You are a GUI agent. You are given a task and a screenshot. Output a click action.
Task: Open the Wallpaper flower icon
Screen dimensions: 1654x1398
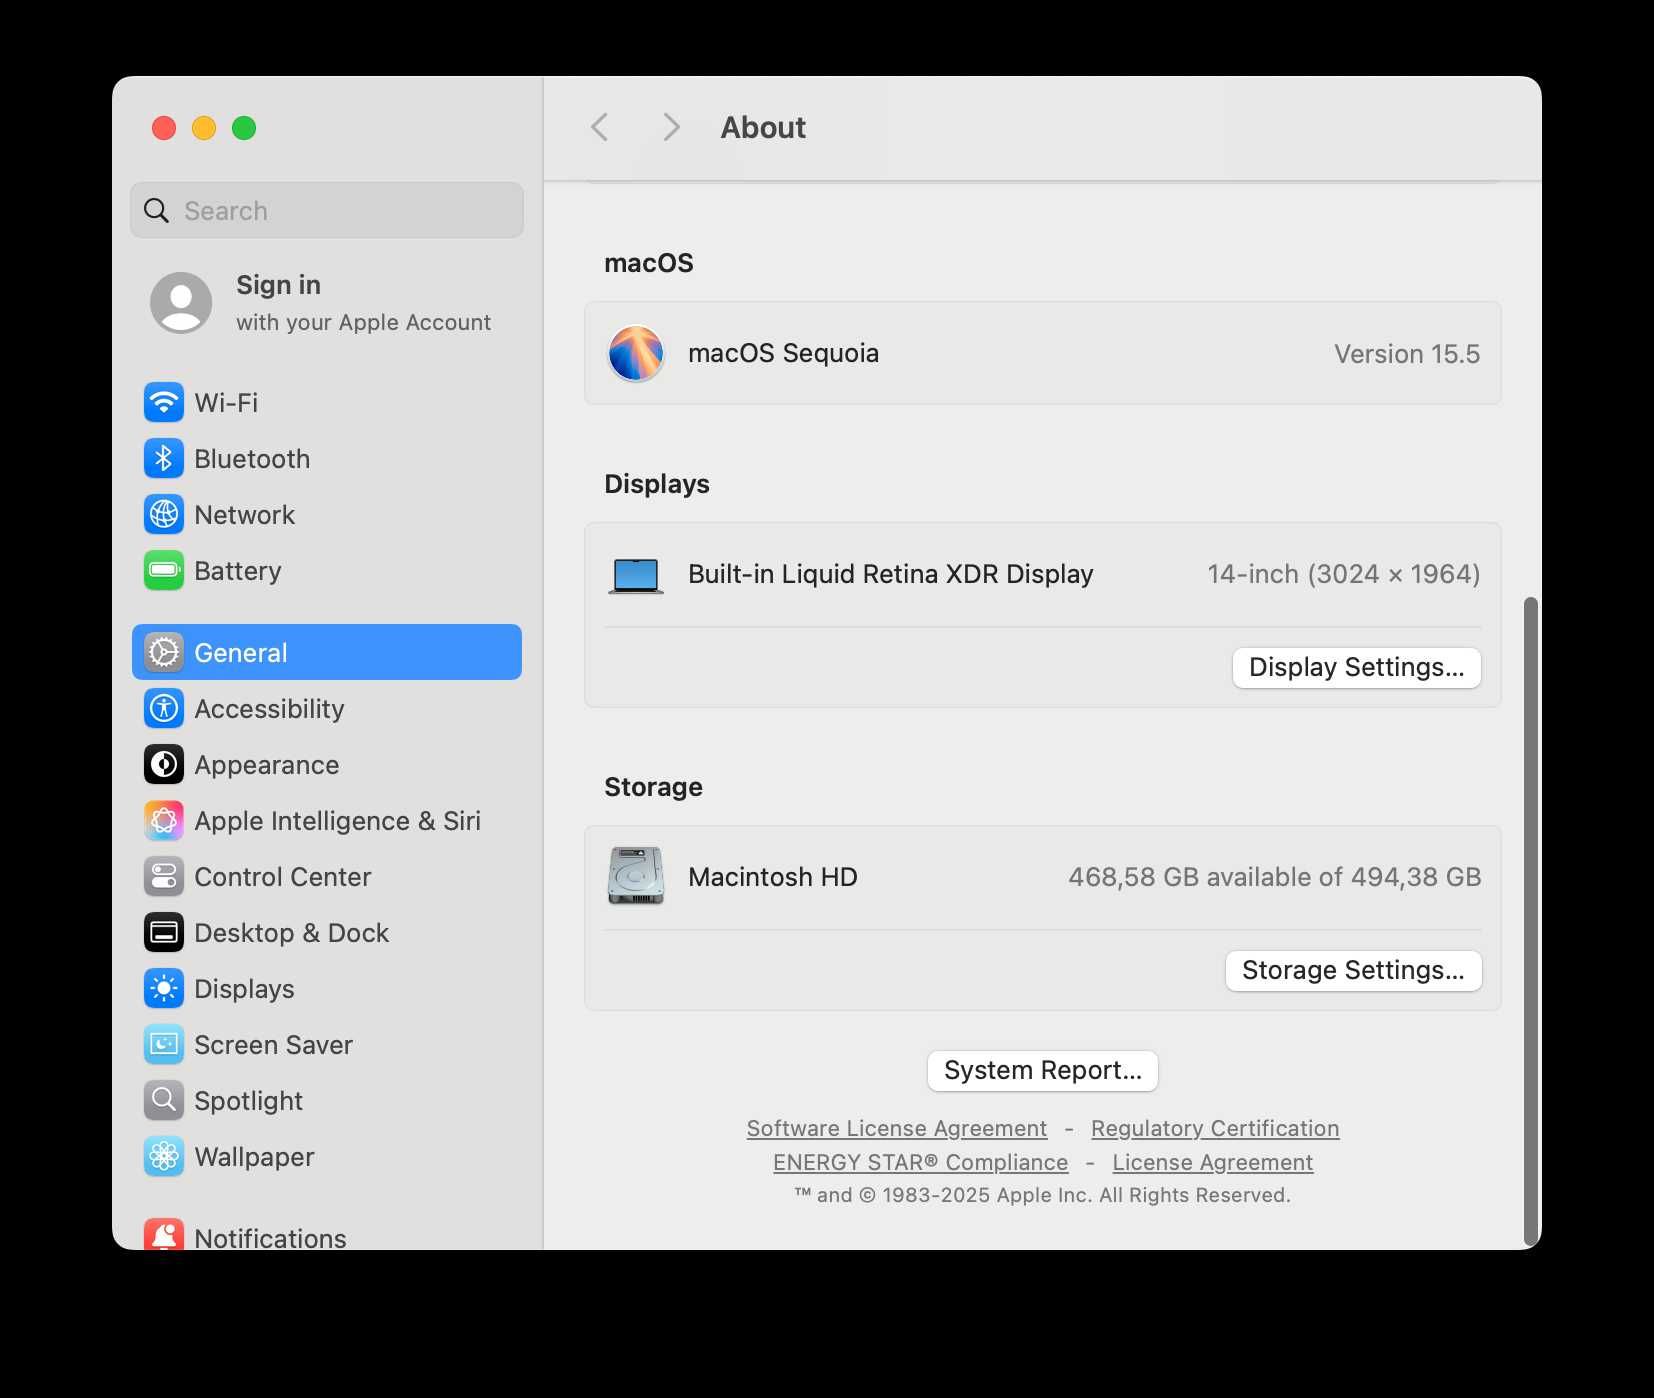[x=164, y=1157]
